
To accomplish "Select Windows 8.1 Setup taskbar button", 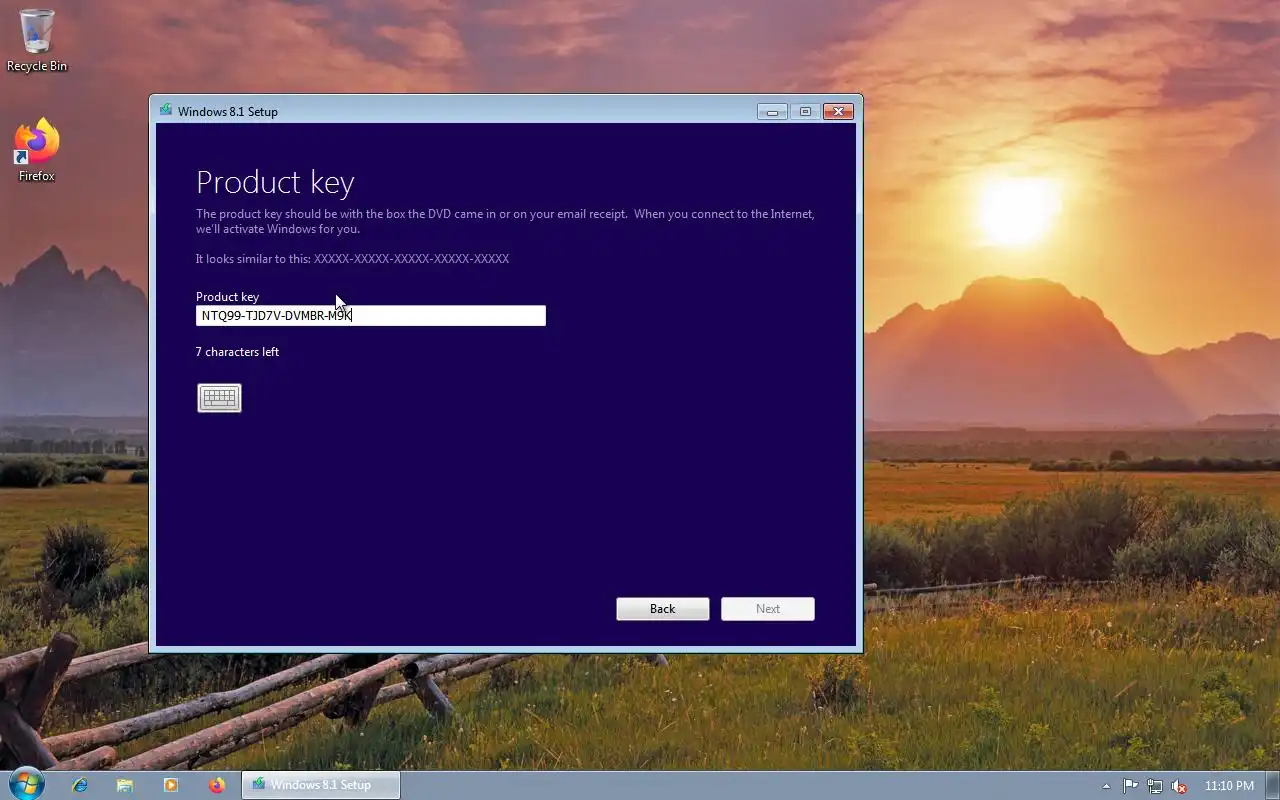I will tap(321, 785).
